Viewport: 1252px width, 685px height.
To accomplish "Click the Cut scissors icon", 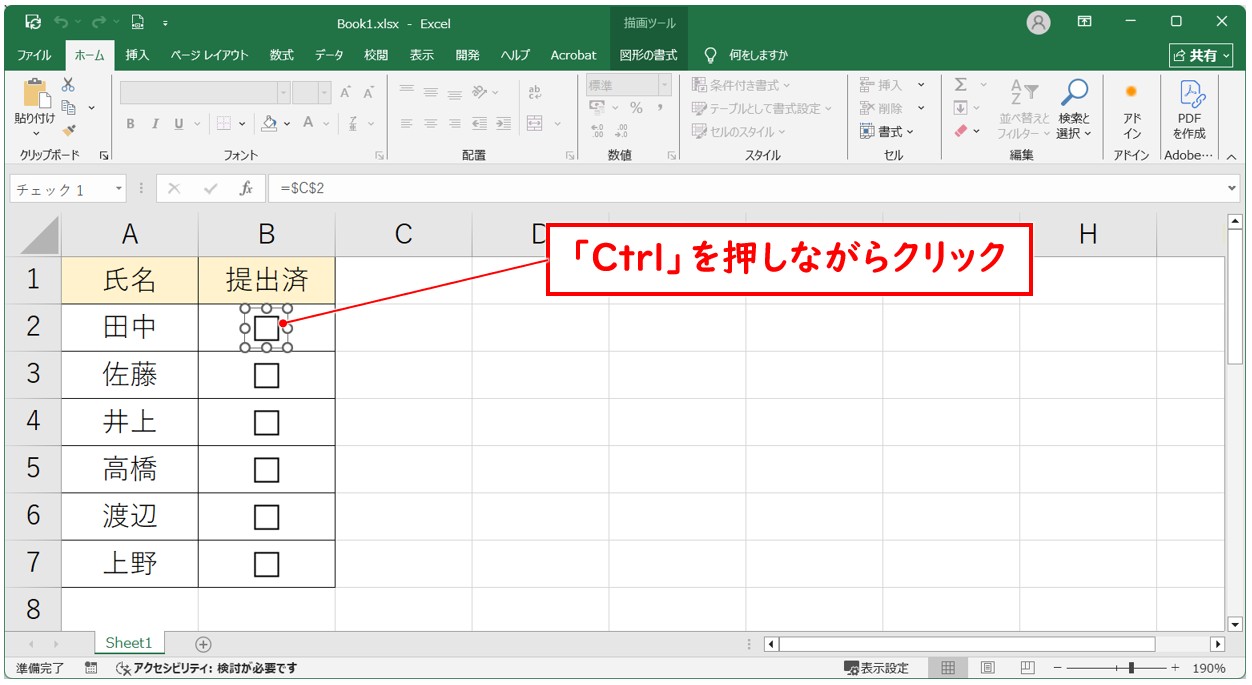I will [x=69, y=85].
